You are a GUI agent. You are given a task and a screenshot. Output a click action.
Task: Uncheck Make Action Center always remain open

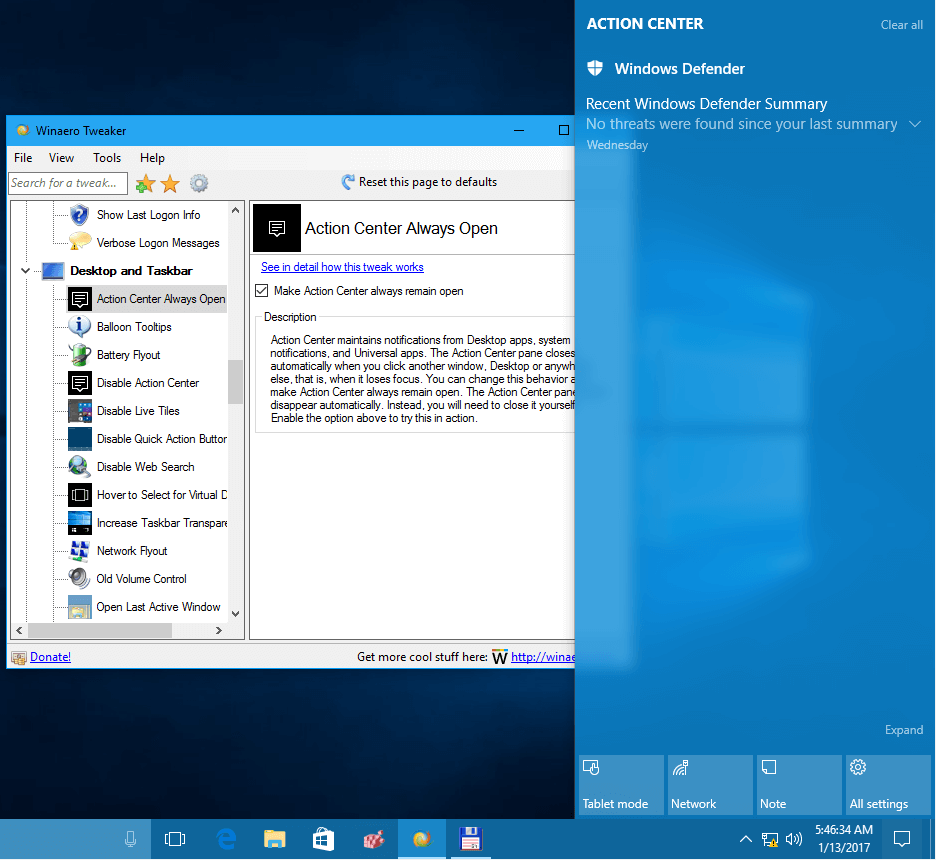(261, 291)
